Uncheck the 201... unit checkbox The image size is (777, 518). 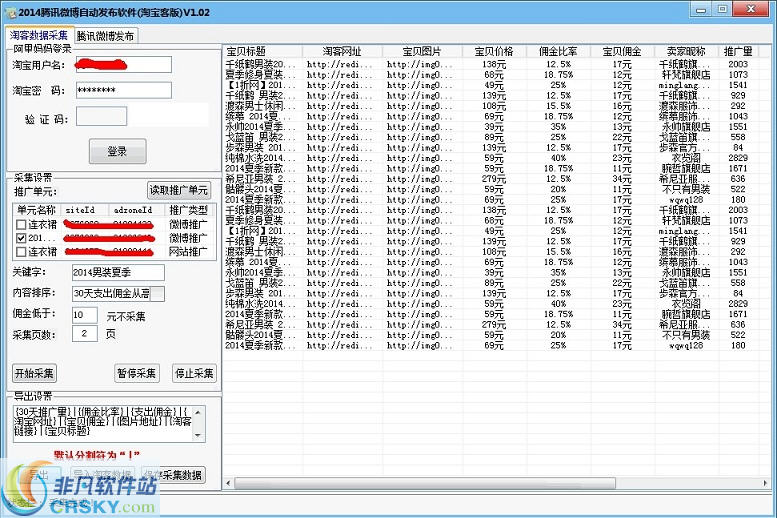pyautogui.click(x=21, y=238)
